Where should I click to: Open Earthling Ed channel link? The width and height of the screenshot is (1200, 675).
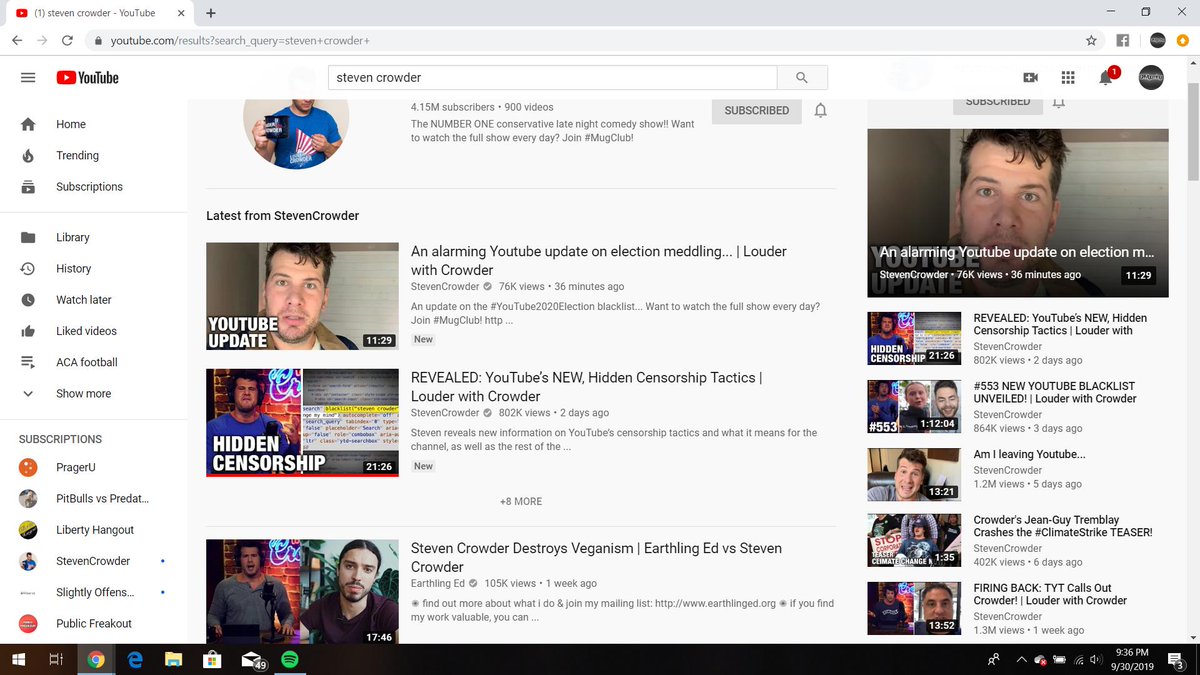[438, 583]
